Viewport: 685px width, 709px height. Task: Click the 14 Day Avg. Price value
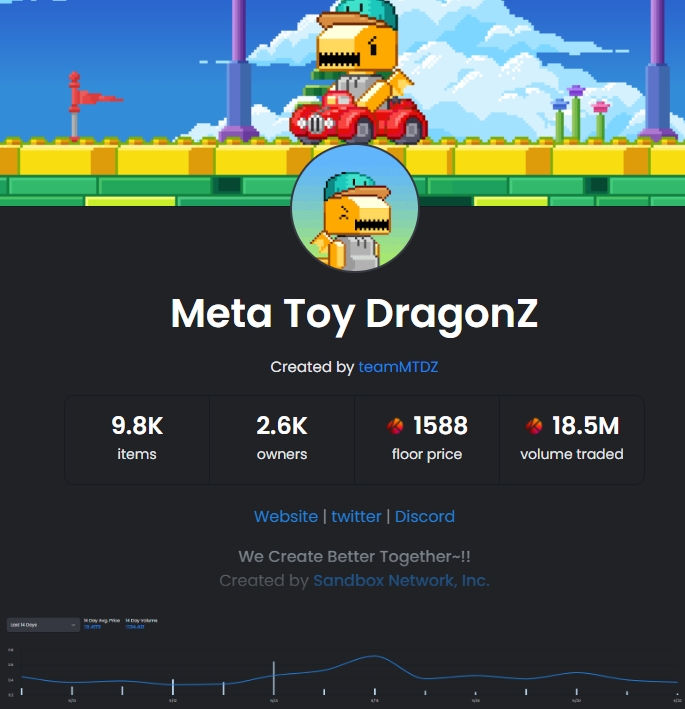(x=93, y=627)
